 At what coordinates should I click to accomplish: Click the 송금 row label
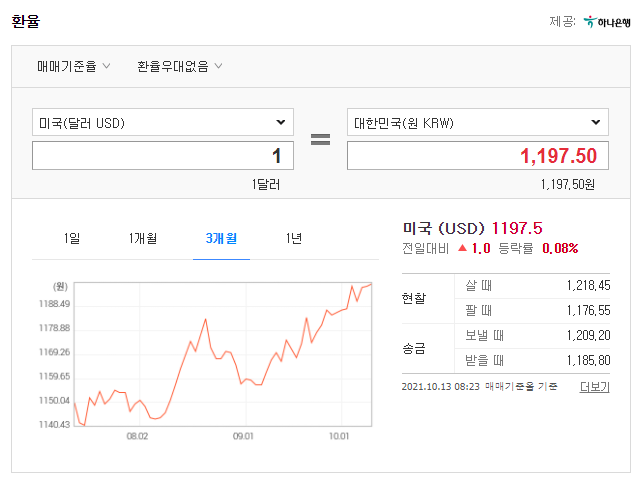click(414, 348)
